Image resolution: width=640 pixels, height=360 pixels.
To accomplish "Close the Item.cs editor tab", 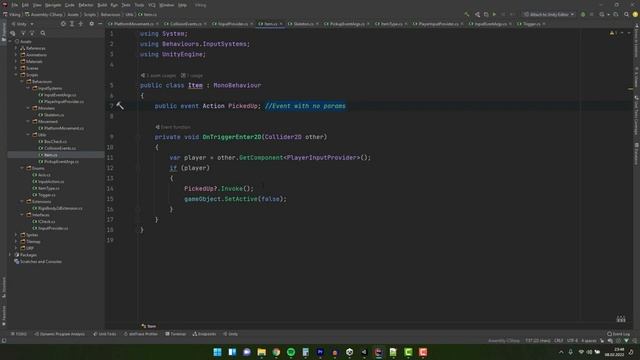I will [x=281, y=24].
